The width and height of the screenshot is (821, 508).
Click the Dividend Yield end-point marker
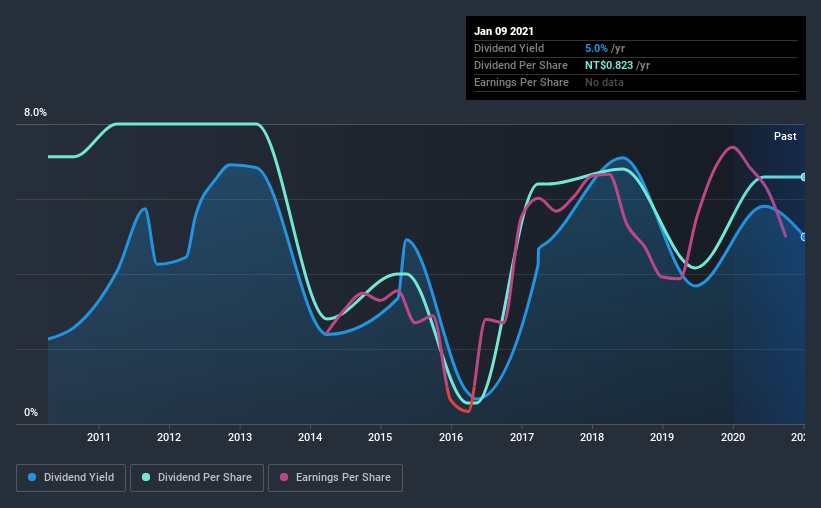point(804,237)
